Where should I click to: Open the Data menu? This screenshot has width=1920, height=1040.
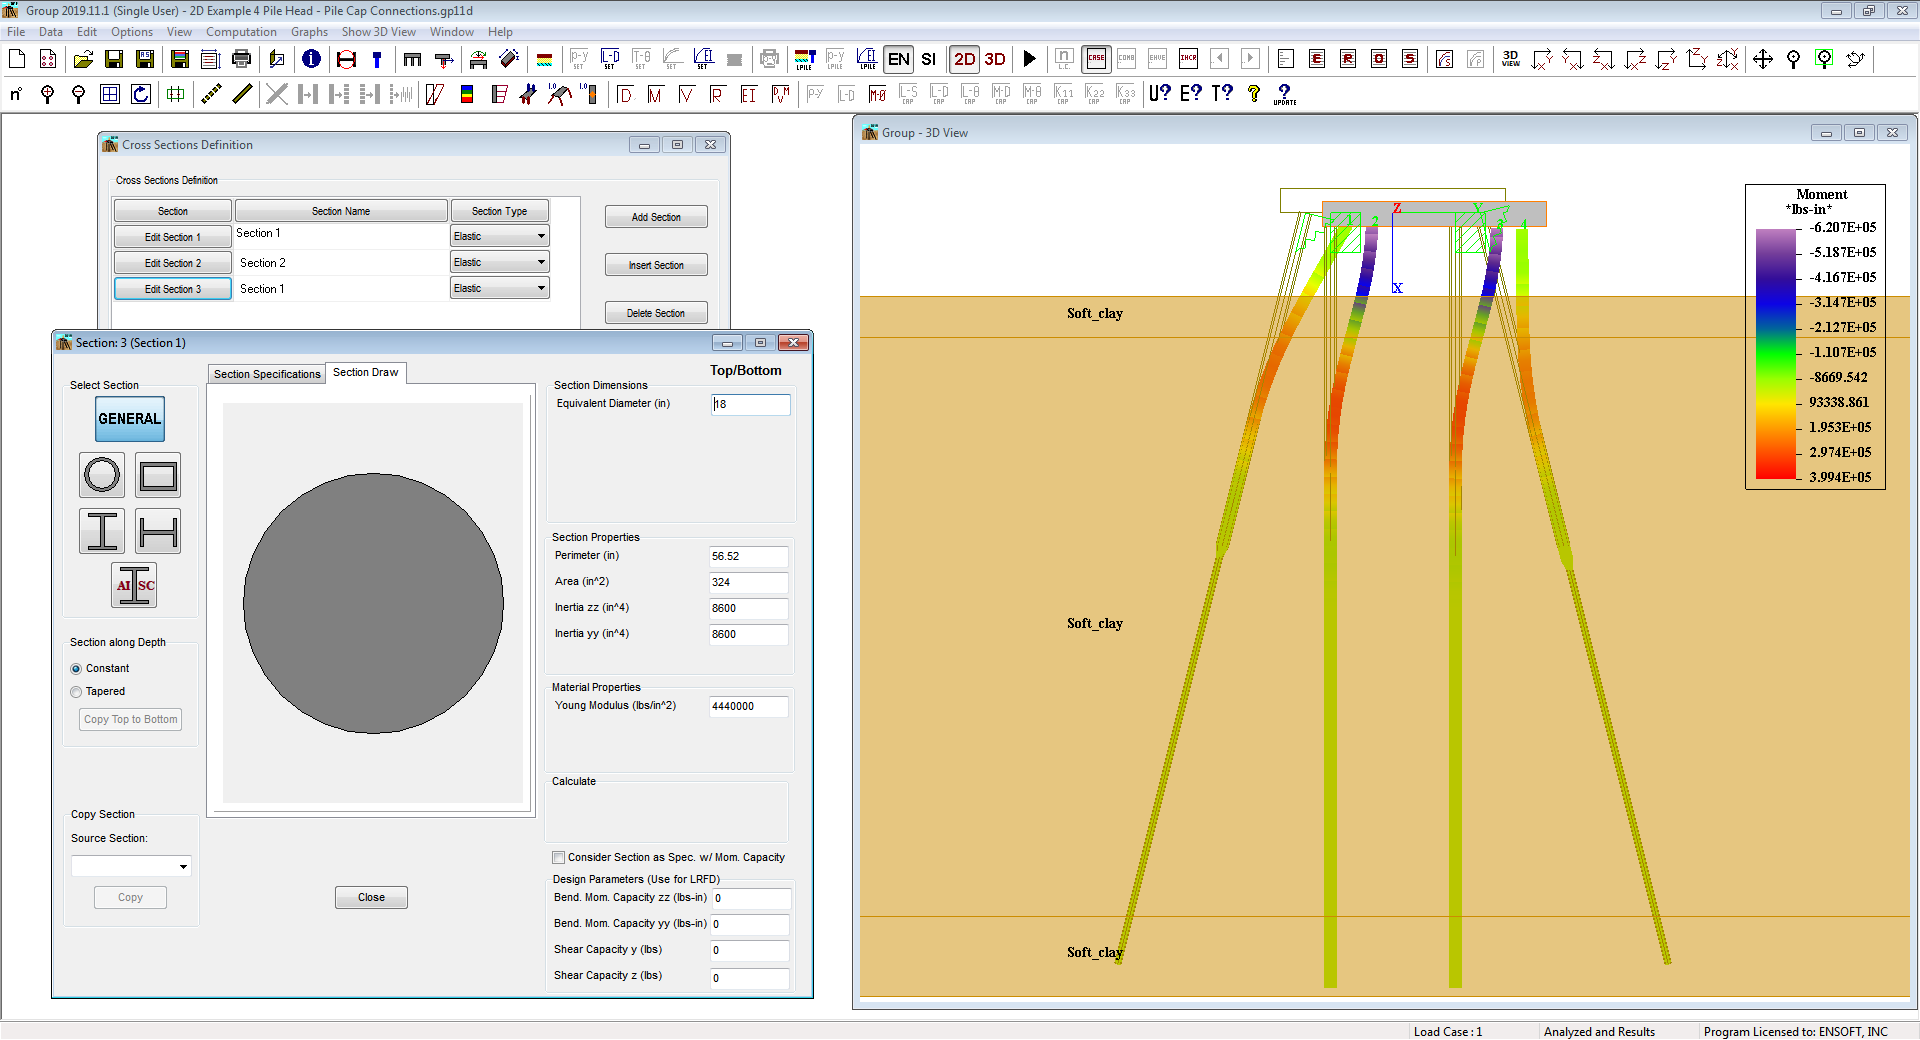[x=50, y=32]
